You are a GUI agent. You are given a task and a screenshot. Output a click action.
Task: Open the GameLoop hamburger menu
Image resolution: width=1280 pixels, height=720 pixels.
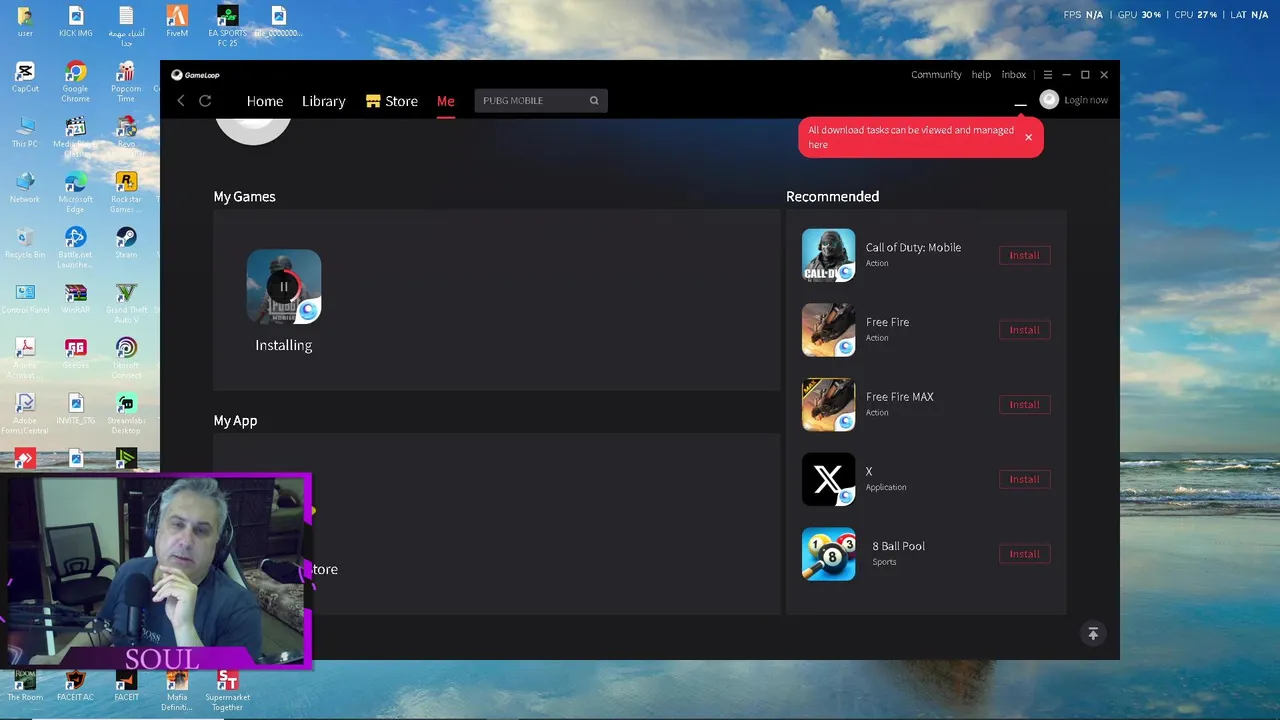tap(1047, 75)
